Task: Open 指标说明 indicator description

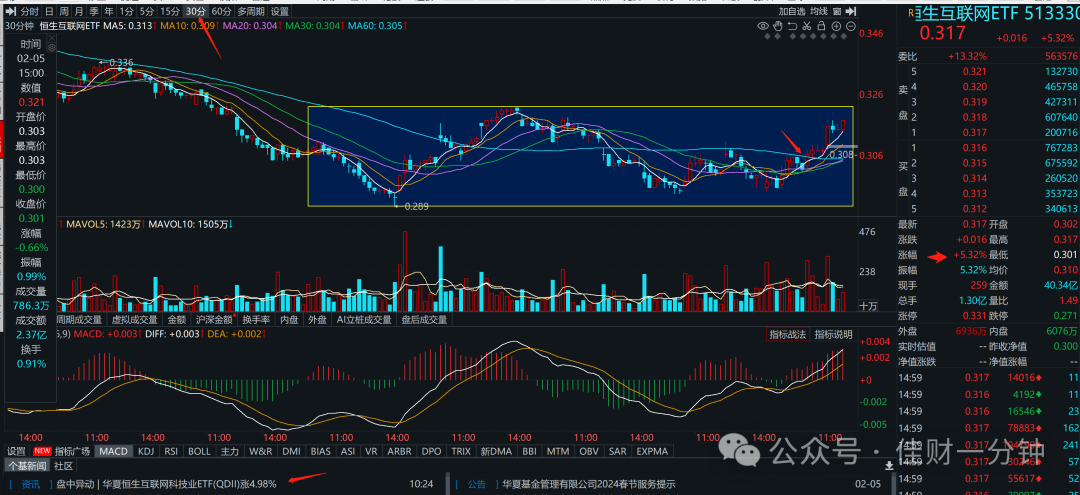Action: coord(833,335)
